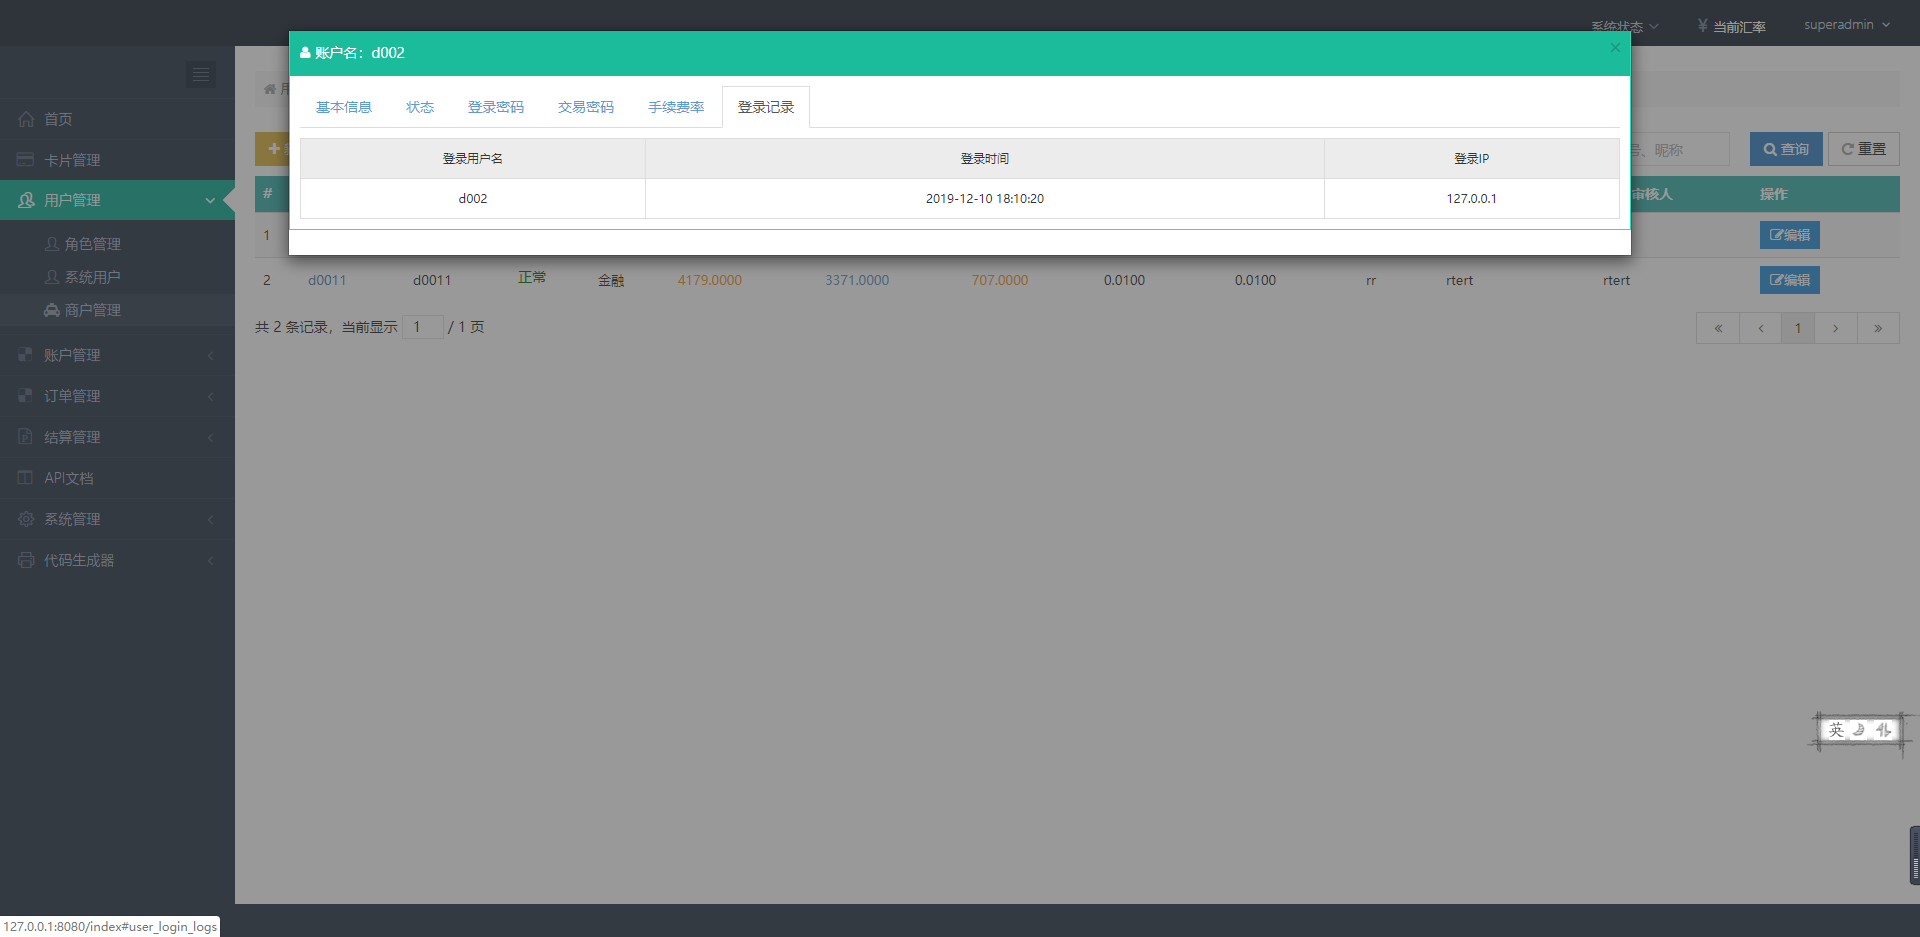Switch to the 登录密码 tab
The width and height of the screenshot is (1920, 937).
point(496,107)
